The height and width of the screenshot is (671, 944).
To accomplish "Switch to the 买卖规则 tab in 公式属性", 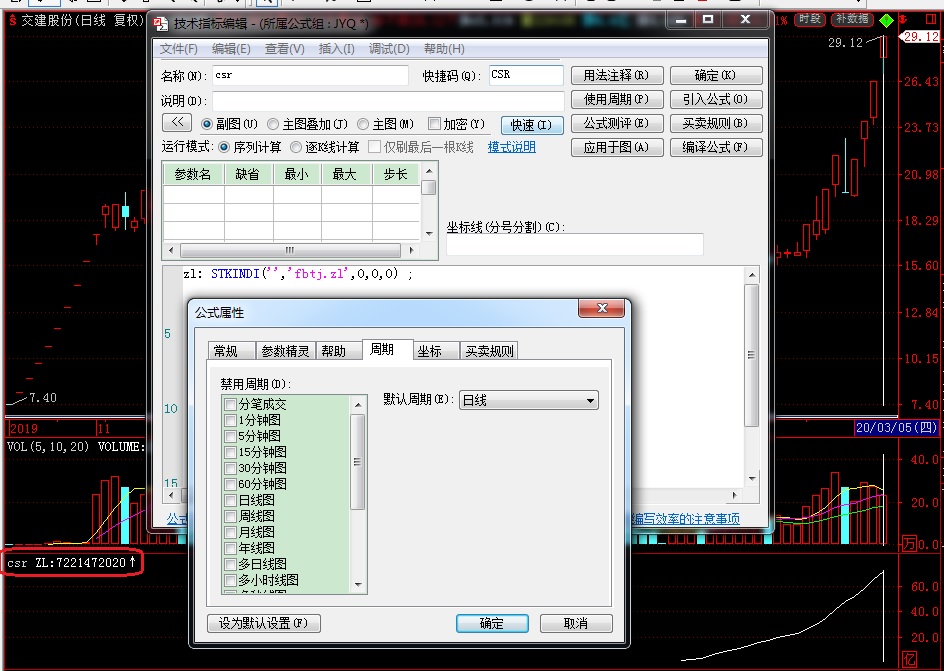I will coord(489,351).
